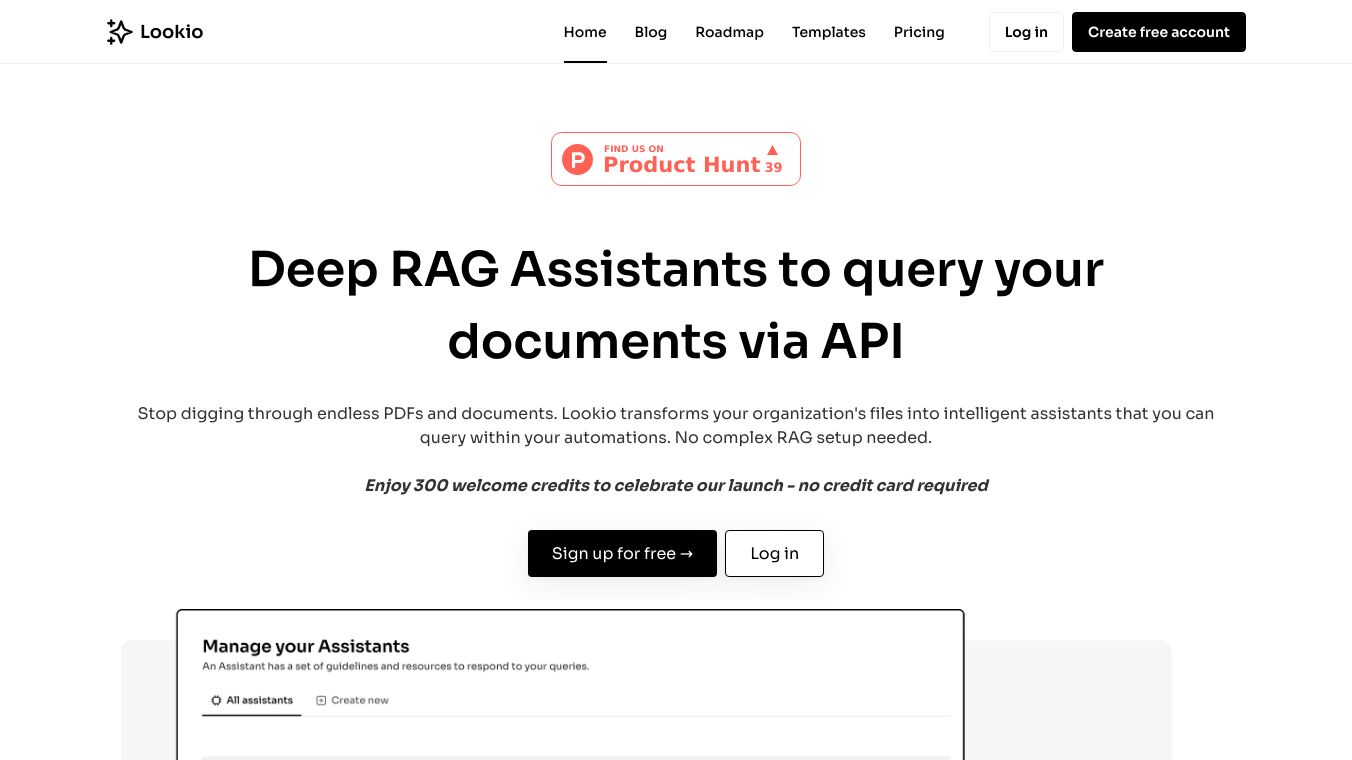Click the Deep RAG Assistants headline
Screen dimensions: 1352x760
click(x=676, y=305)
